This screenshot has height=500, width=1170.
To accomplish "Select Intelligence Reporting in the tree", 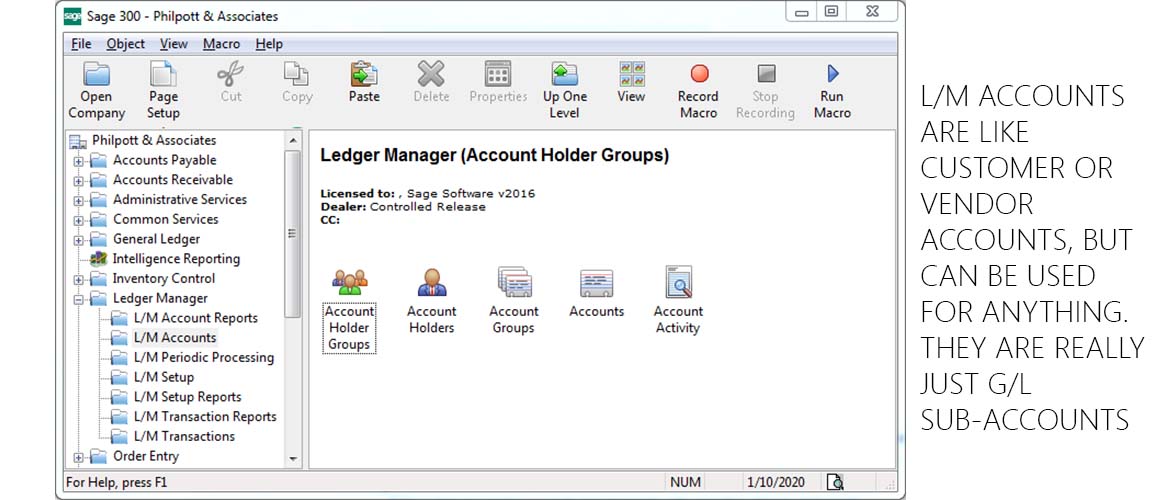I will (x=176, y=259).
